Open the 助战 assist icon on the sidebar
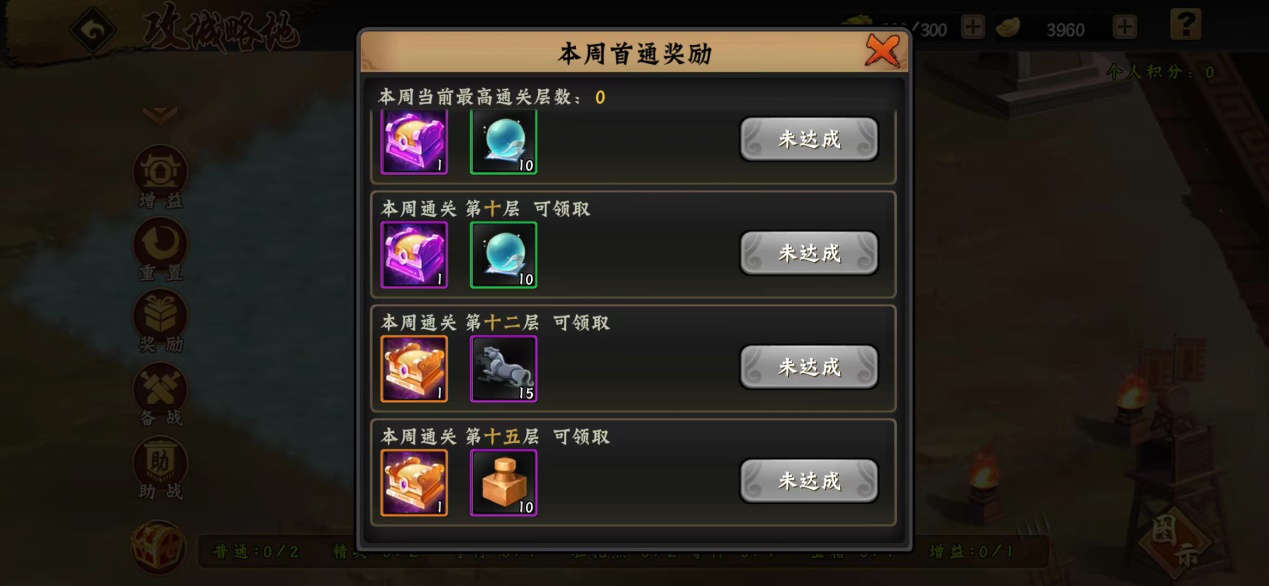The width and height of the screenshot is (1269, 586). pyautogui.click(x=160, y=466)
